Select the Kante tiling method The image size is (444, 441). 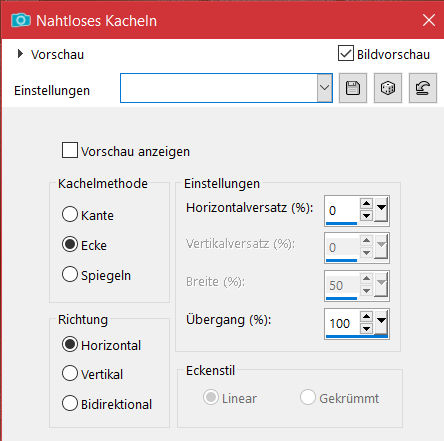point(70,214)
